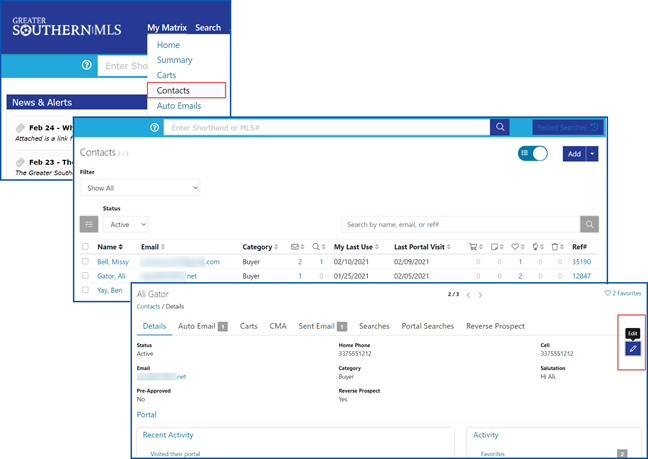Click the magnifier search button beside MLS# field
This screenshot has height=459, width=648.
point(500,127)
